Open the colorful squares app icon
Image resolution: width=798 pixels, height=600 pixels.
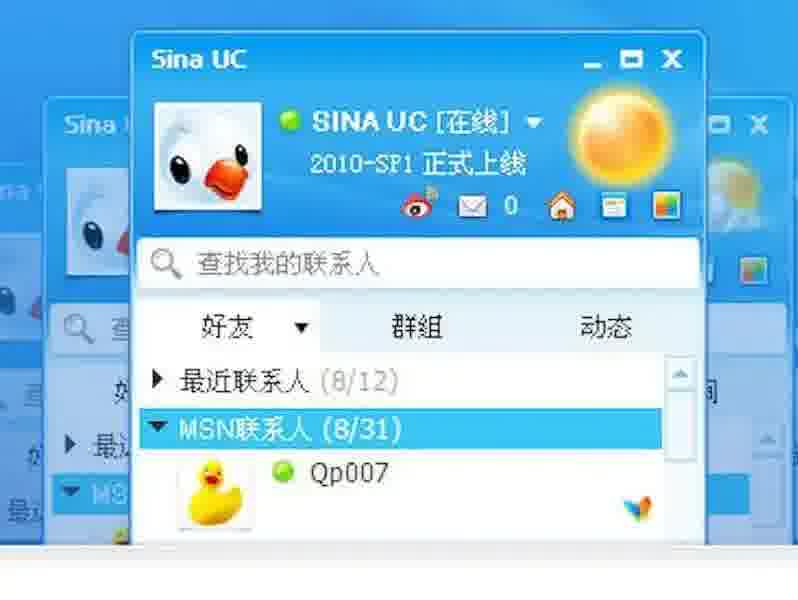tap(666, 206)
